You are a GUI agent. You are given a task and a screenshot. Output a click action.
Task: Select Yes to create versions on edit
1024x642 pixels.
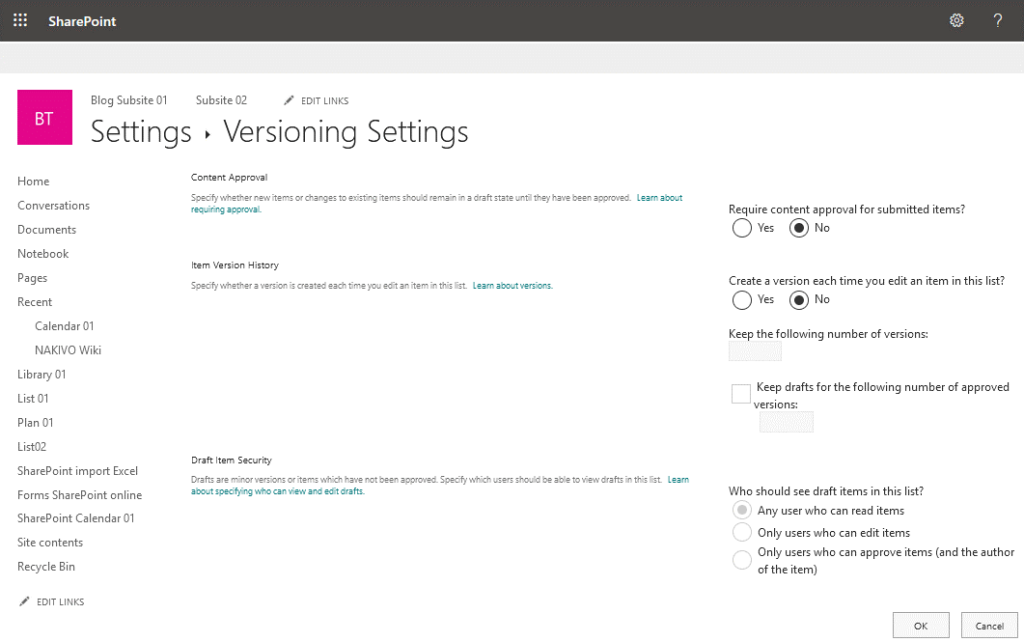point(741,300)
